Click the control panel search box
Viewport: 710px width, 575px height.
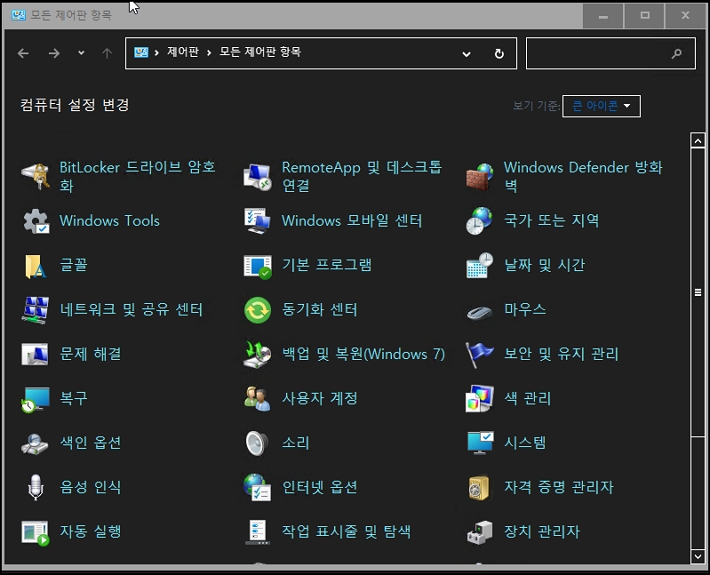click(x=611, y=53)
